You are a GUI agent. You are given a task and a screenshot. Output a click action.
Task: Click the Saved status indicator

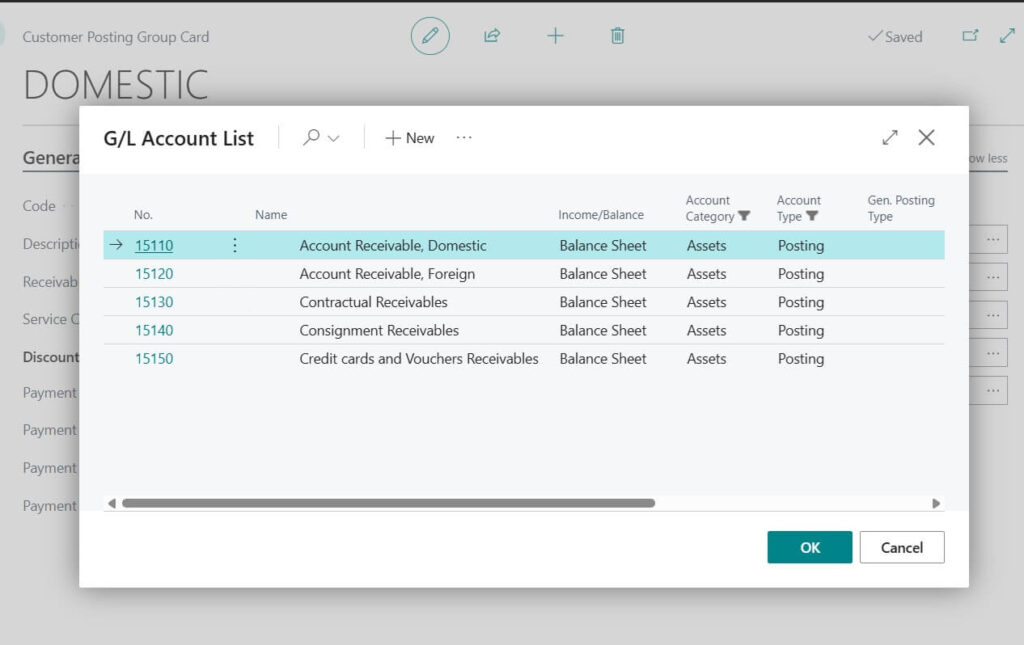[895, 37]
